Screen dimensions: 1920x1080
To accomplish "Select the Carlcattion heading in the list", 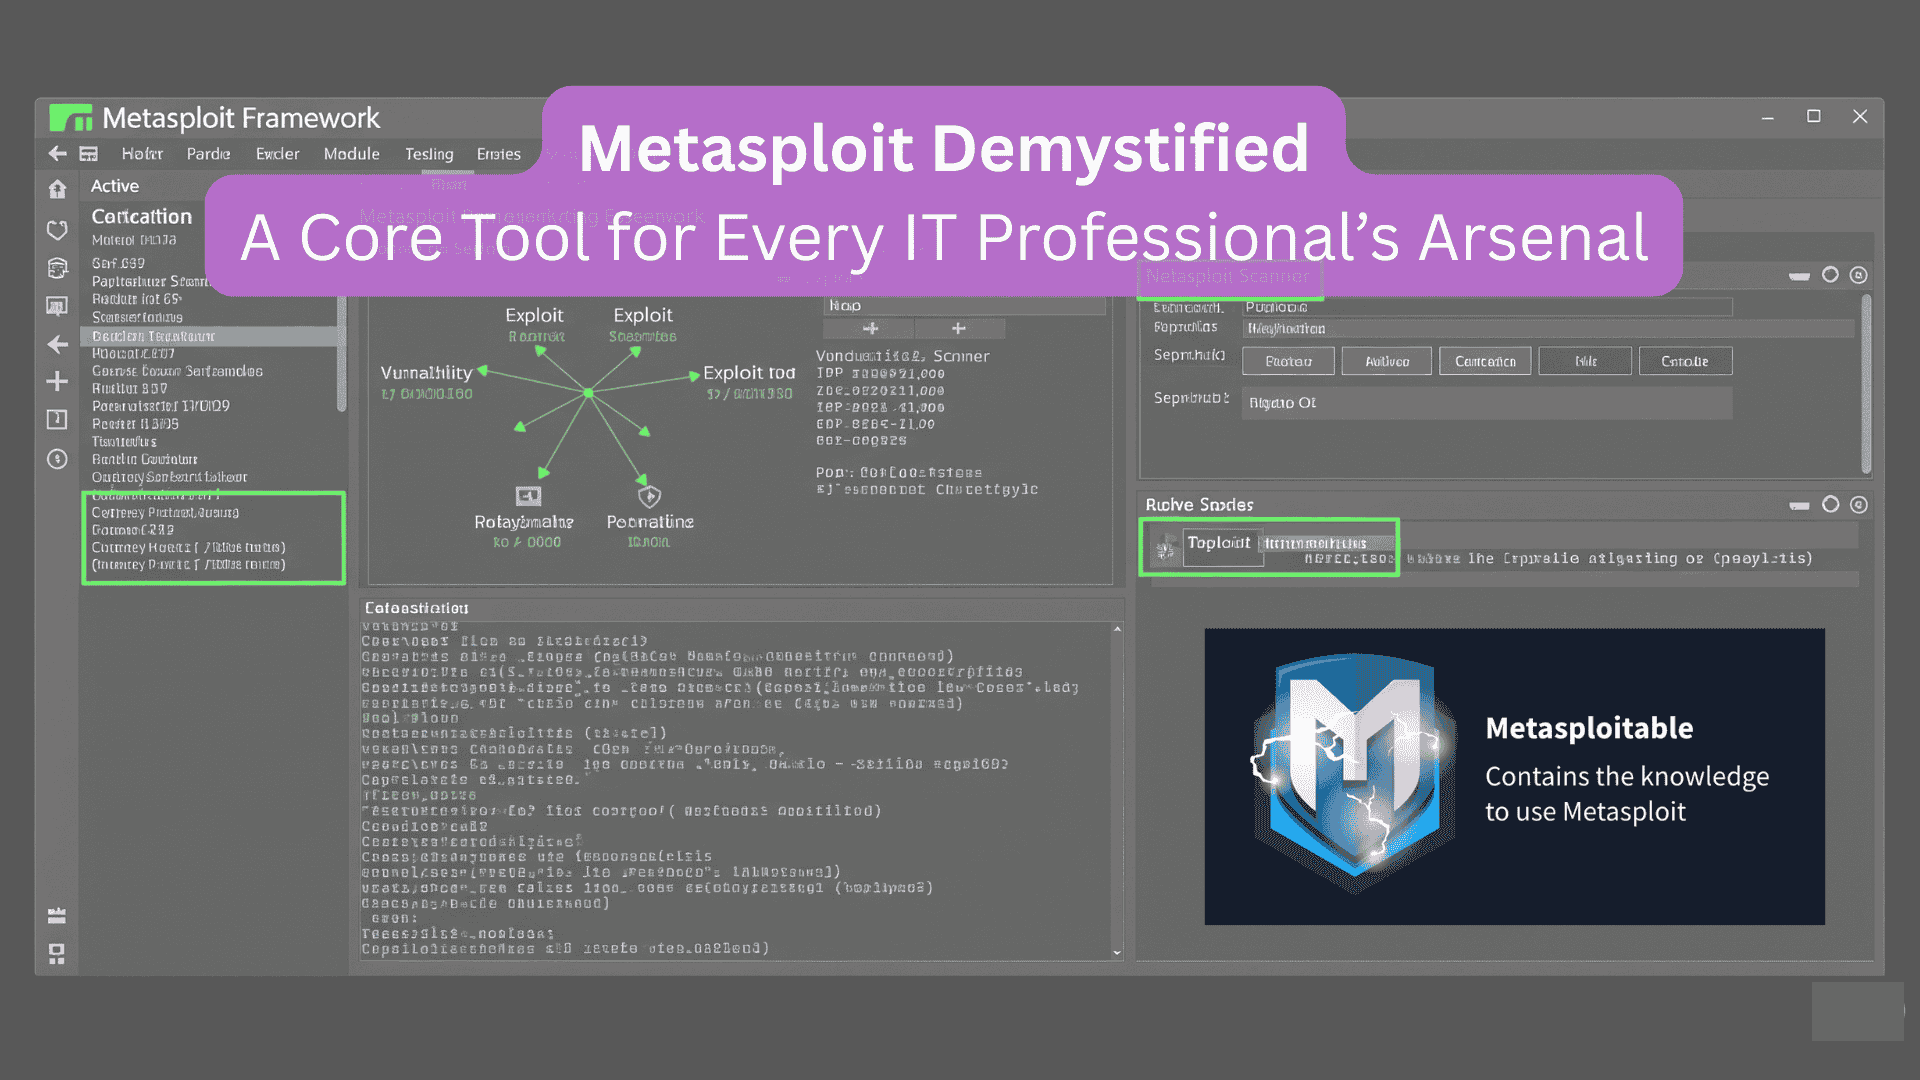I will pos(141,216).
